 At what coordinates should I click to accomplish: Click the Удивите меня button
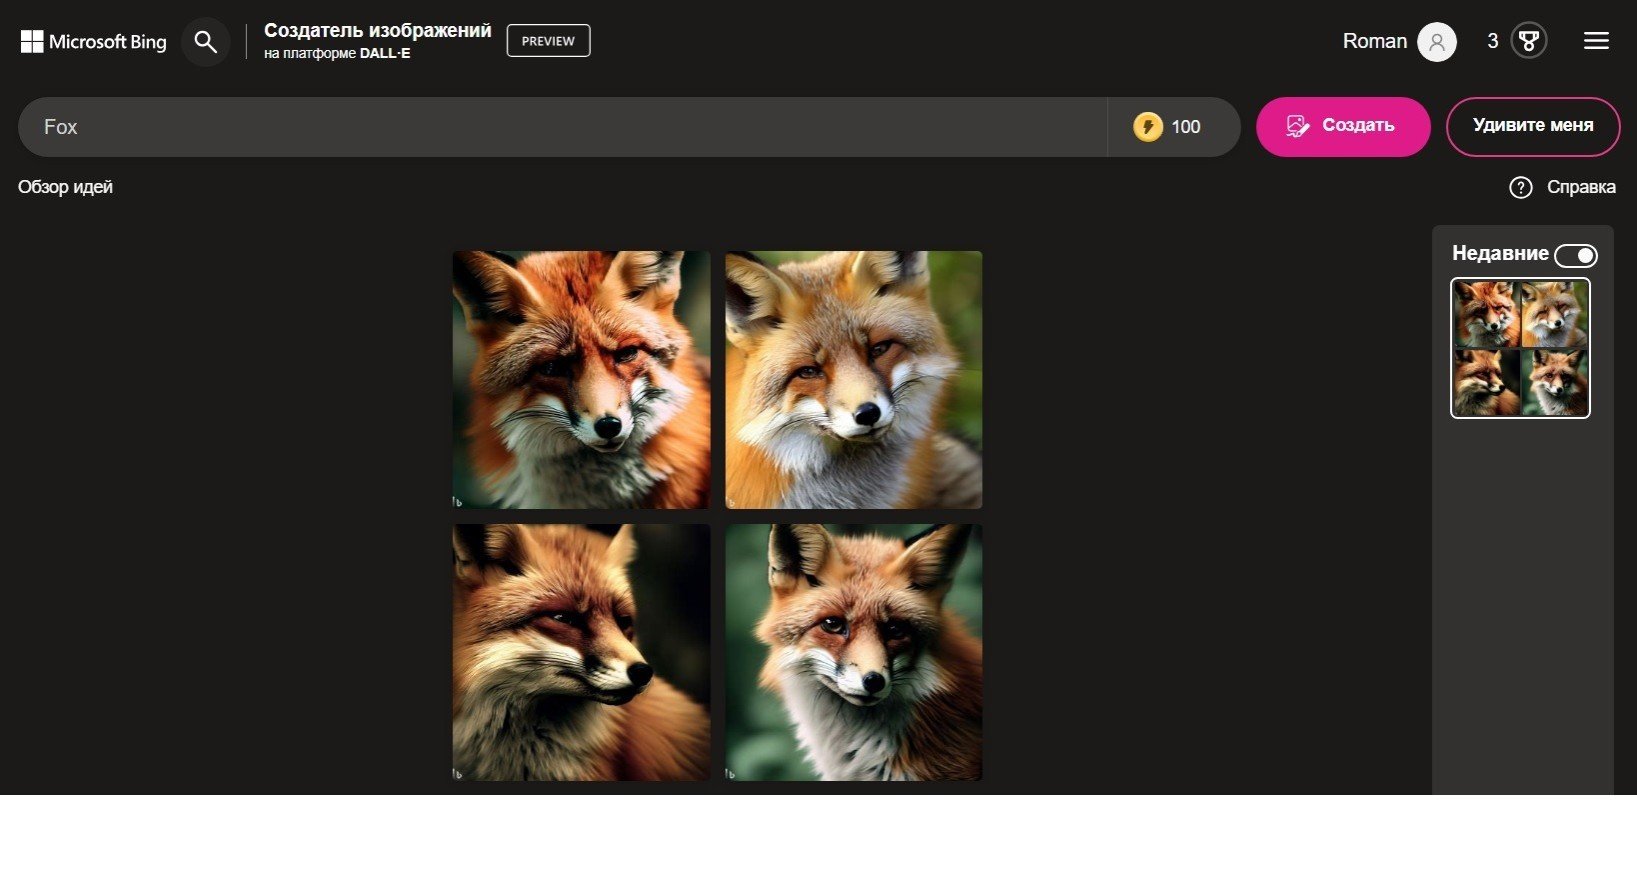pos(1532,126)
